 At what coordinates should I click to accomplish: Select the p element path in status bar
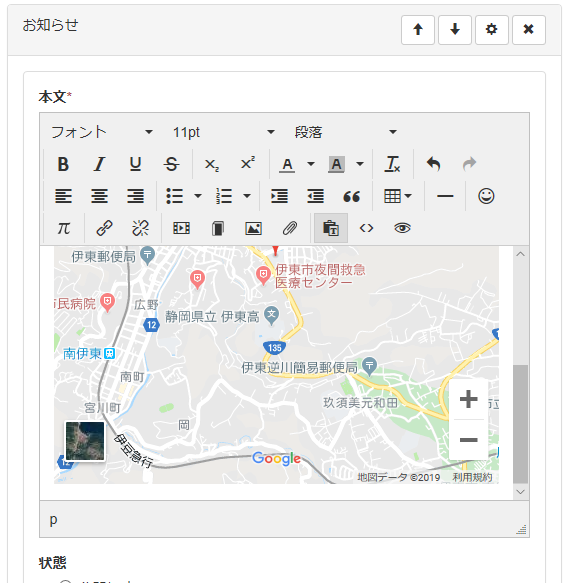click(x=54, y=519)
